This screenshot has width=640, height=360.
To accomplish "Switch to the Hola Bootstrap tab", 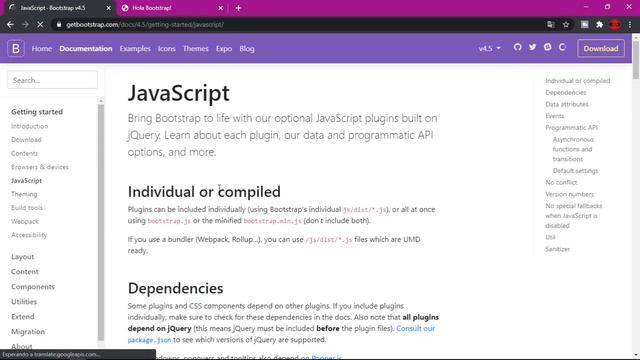I will click(x=171, y=8).
